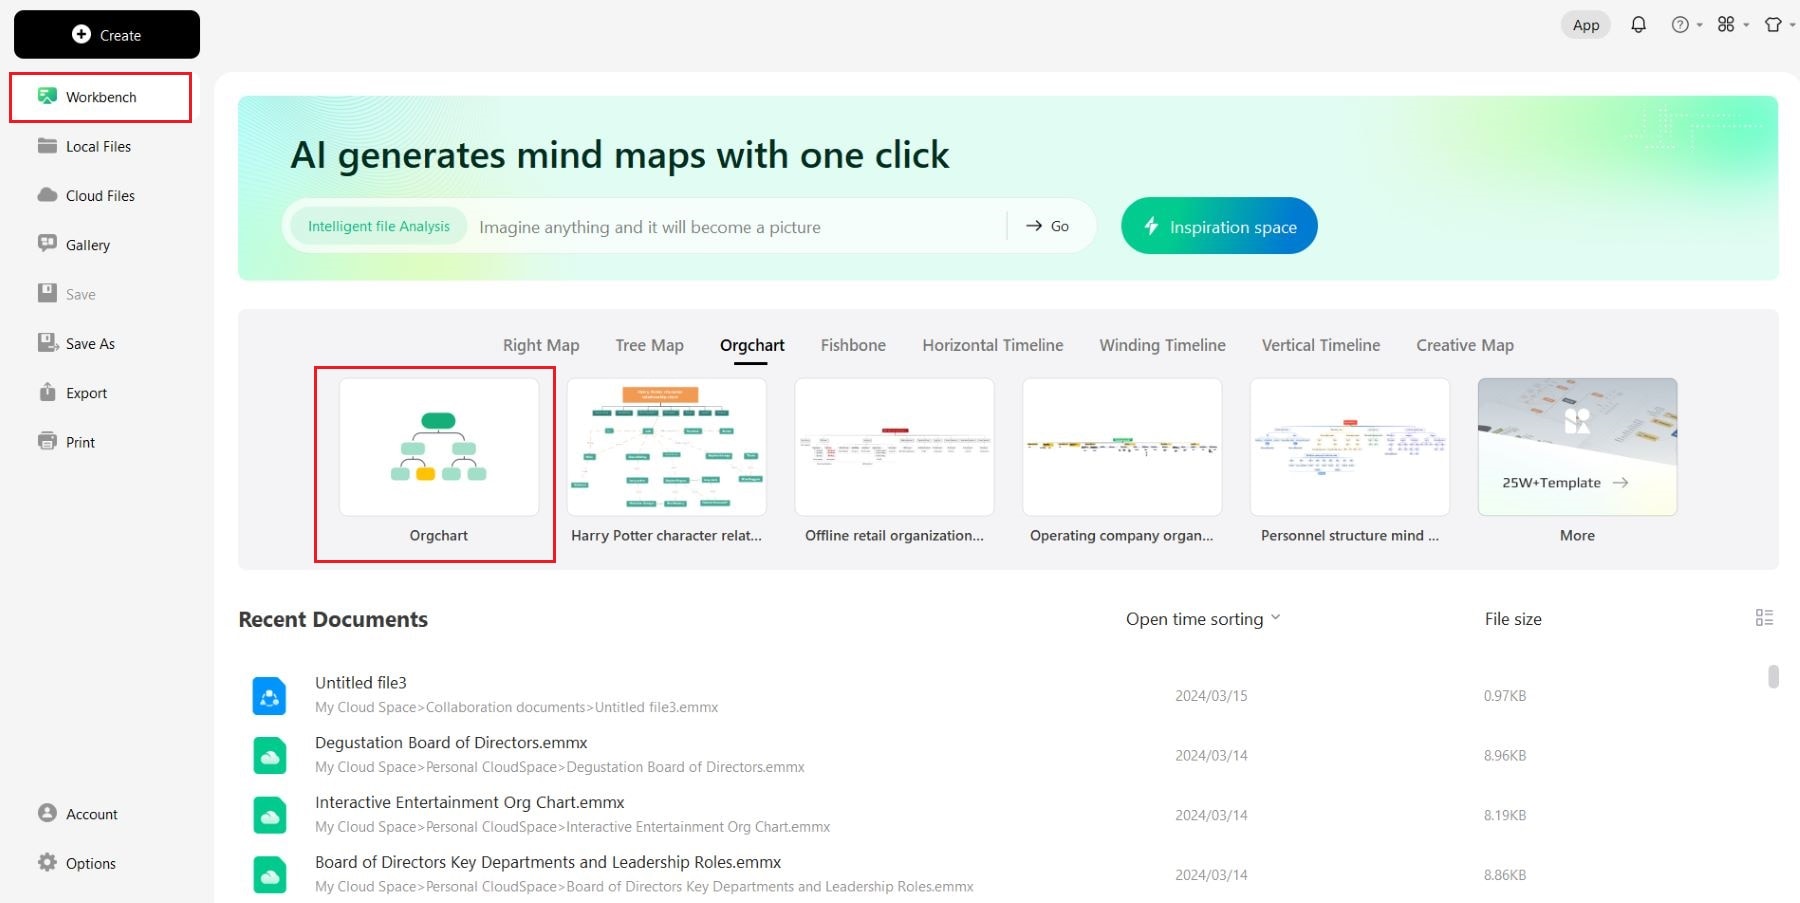The height and width of the screenshot is (903, 1800).
Task: Click the Export option
Action: click(86, 393)
